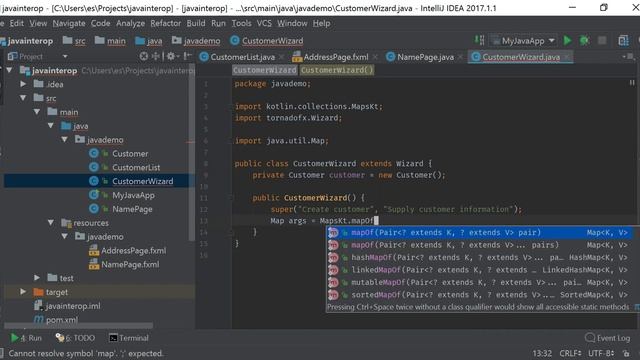Click the 13:32 cursor position indicator
The height and width of the screenshot is (360, 640).
[x=542, y=353]
